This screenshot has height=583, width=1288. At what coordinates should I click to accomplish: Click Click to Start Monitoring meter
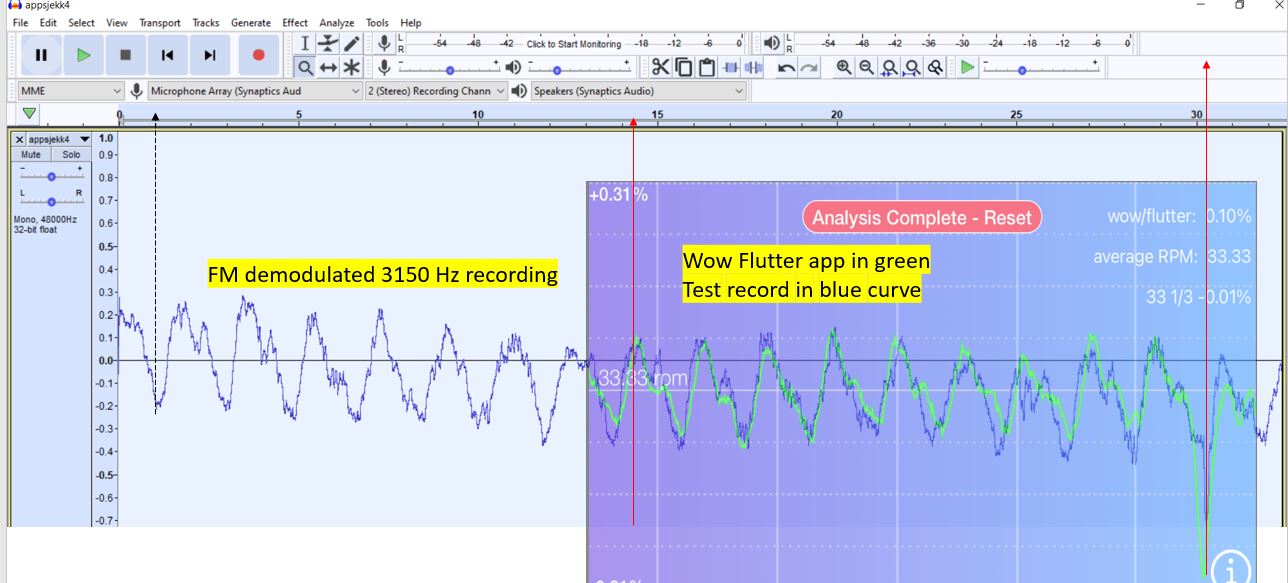[573, 44]
